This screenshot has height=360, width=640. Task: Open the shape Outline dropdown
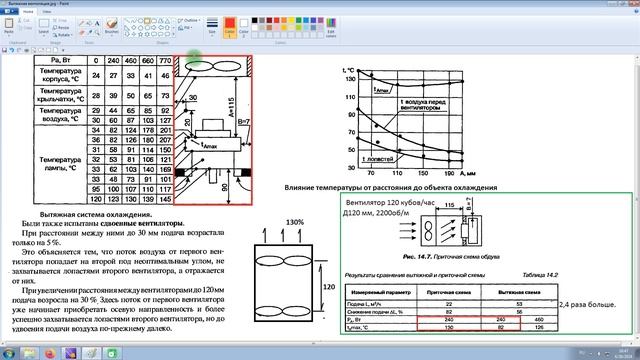point(189,20)
